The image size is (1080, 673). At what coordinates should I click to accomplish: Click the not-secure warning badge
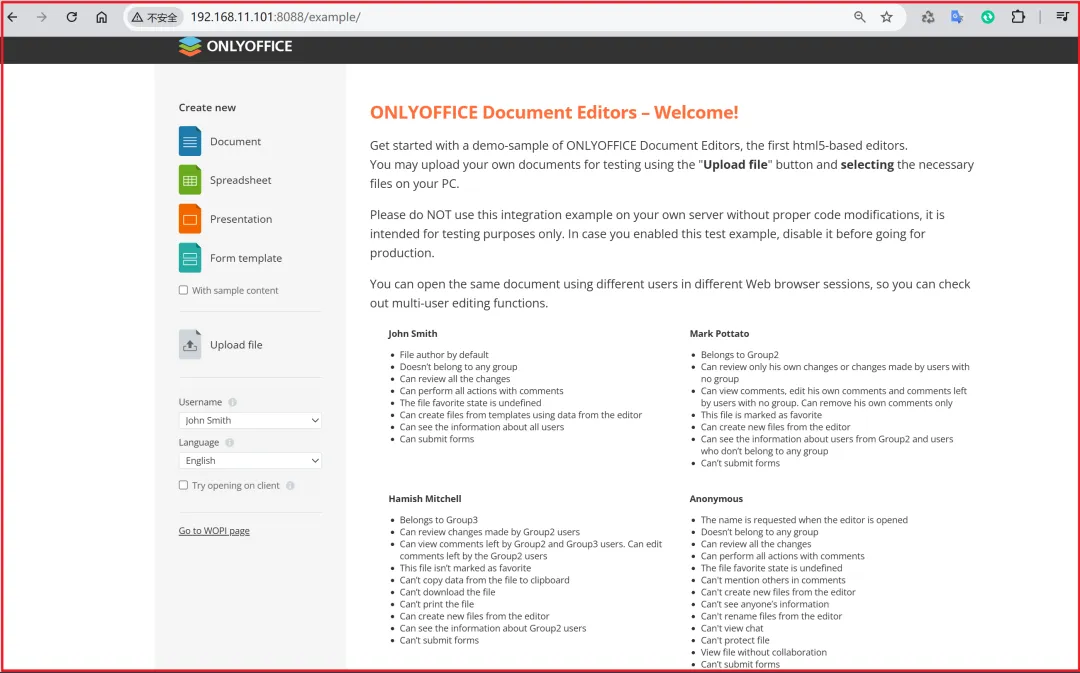[x=155, y=17]
